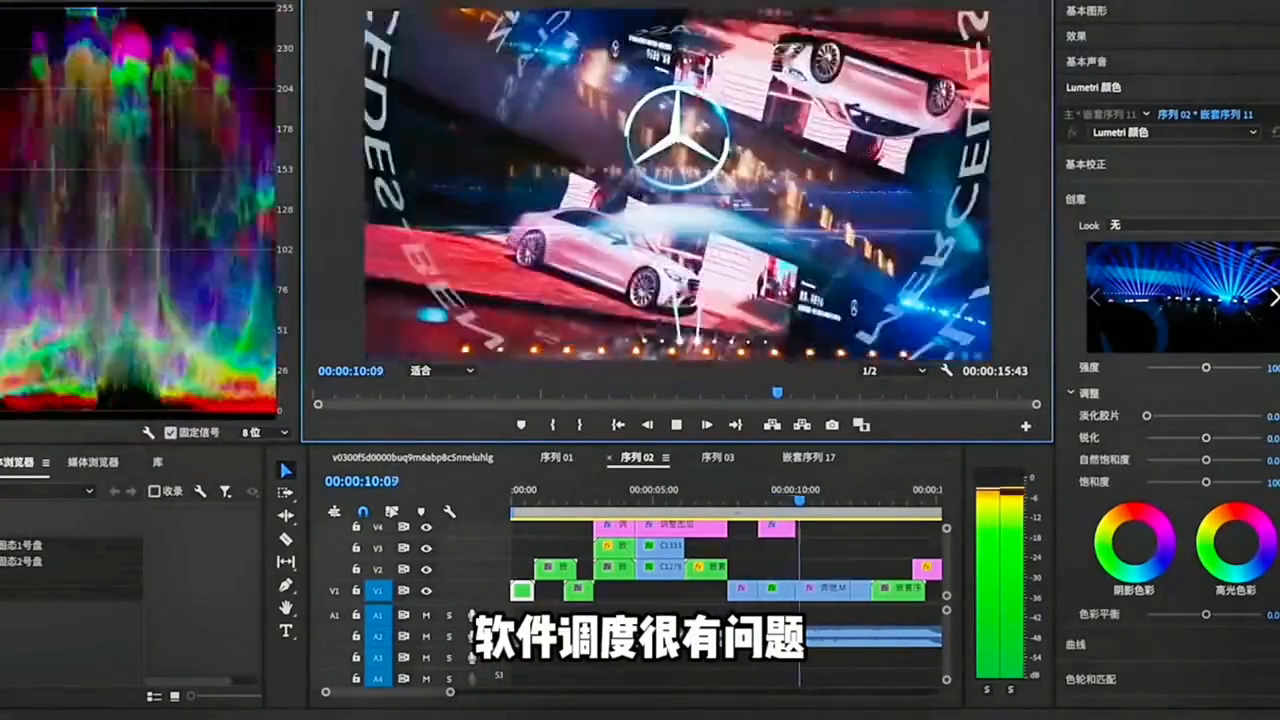Viewport: 1280px width, 720px height.
Task: Toggle sync lock on track V3
Action: [403, 548]
